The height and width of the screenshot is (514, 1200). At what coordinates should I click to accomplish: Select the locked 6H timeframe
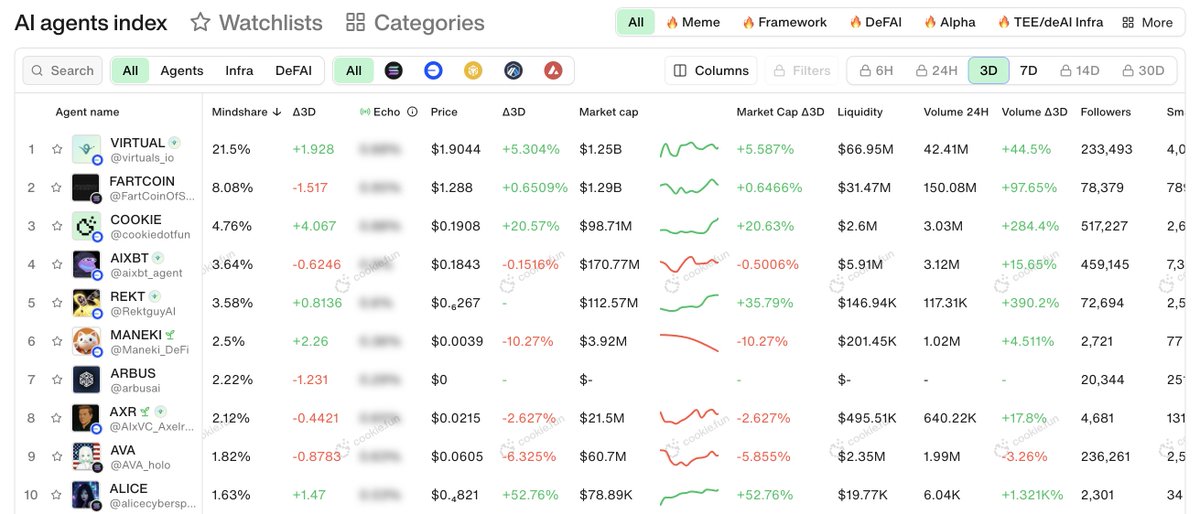coord(875,71)
